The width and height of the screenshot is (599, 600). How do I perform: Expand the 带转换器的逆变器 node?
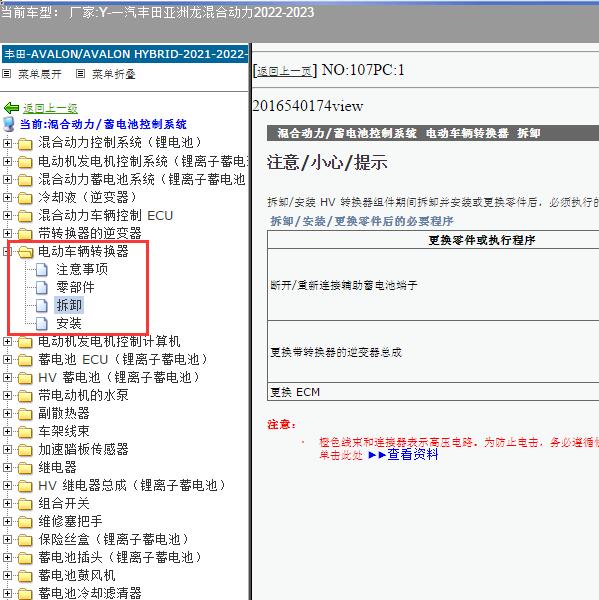(x=7, y=233)
